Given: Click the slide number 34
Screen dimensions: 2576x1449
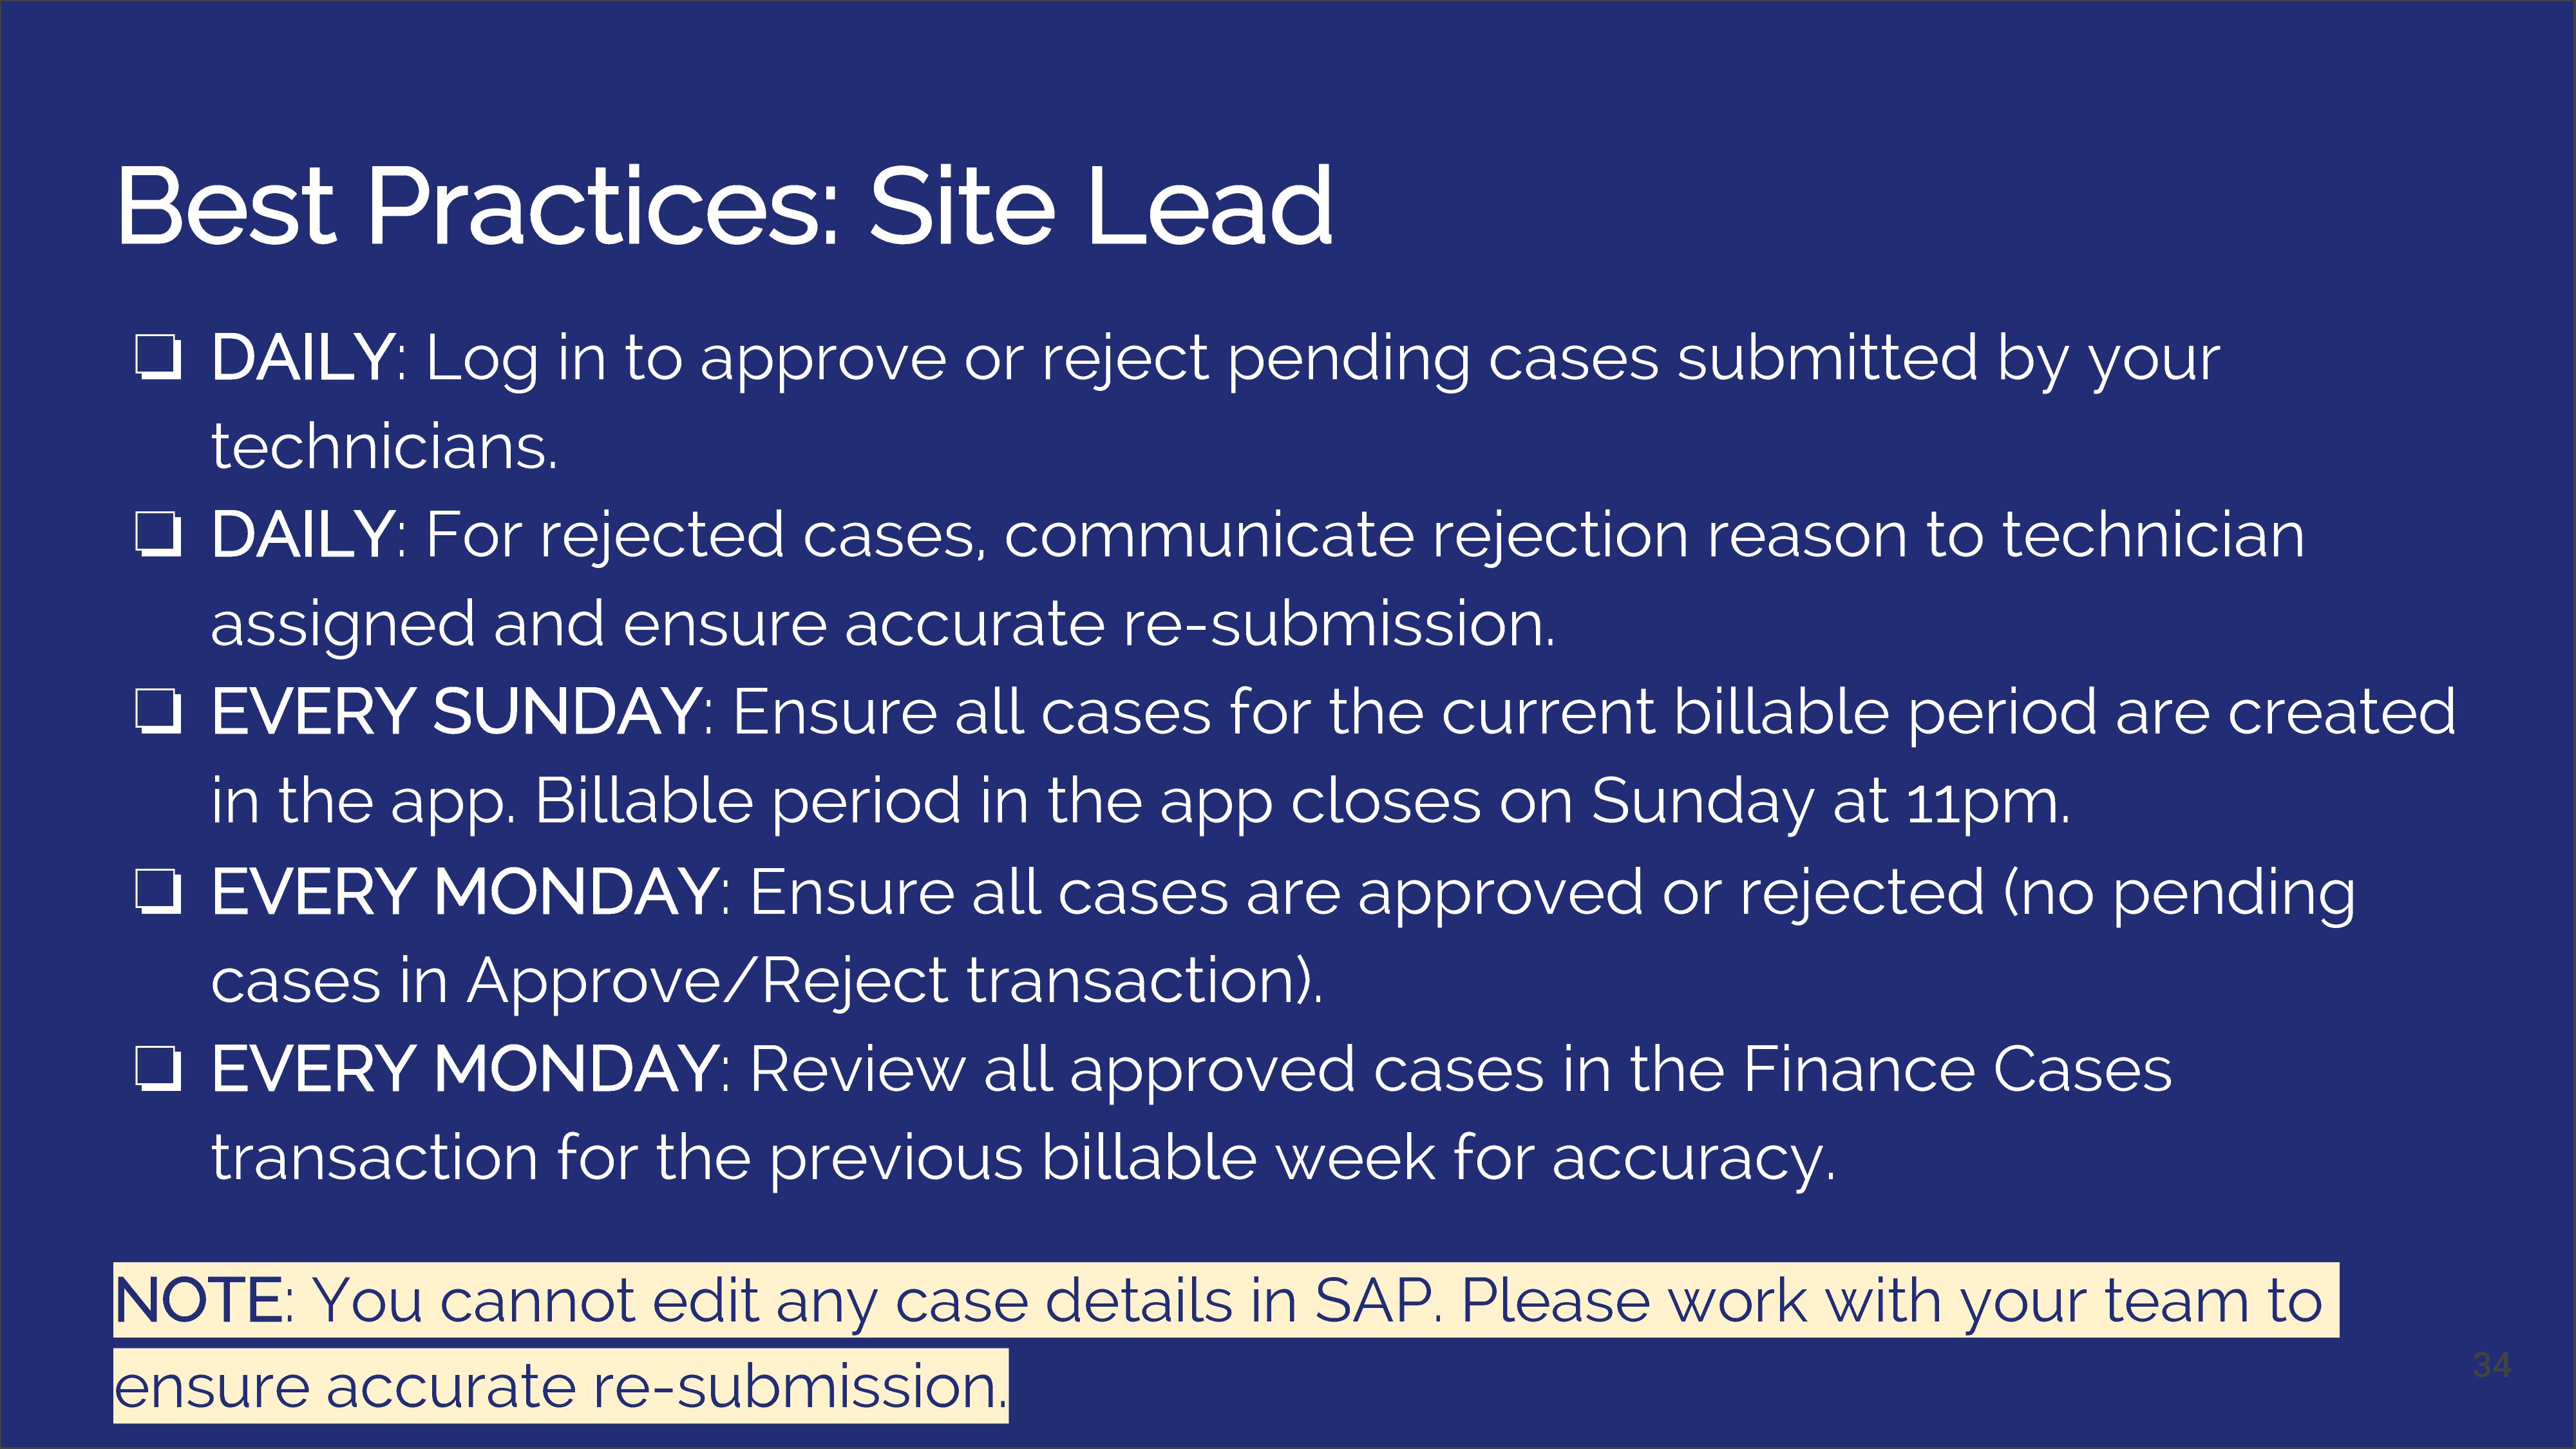Looking at the screenshot, I should click(2491, 1365).
